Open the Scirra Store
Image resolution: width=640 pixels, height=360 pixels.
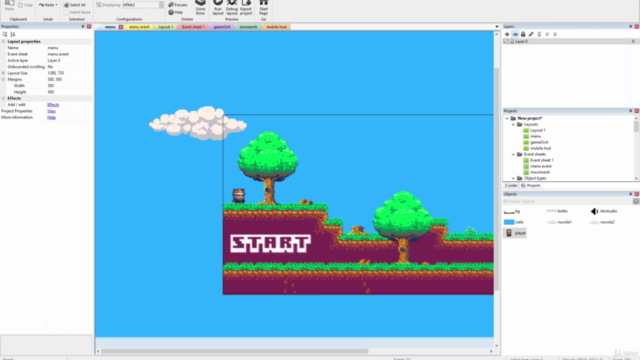click(200, 8)
